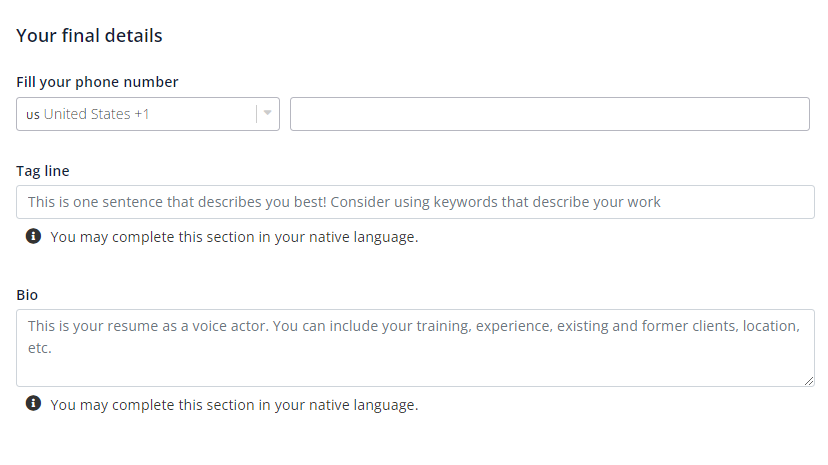Place cursor on 'etc.' in Bio placeholder

[x=40, y=348]
